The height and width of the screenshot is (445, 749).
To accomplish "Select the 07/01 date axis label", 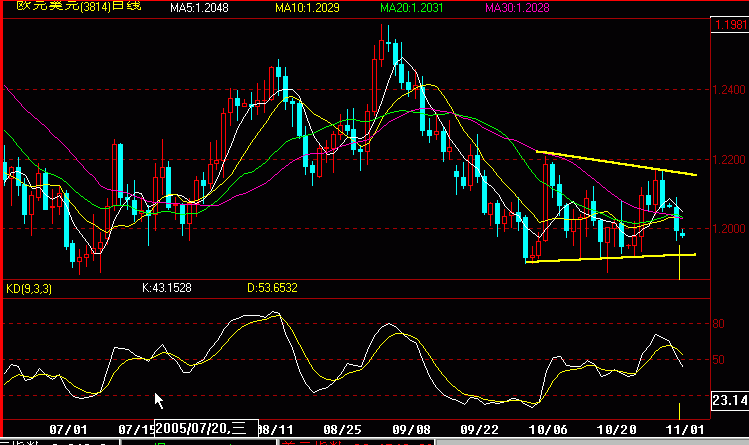I will (x=68, y=429).
